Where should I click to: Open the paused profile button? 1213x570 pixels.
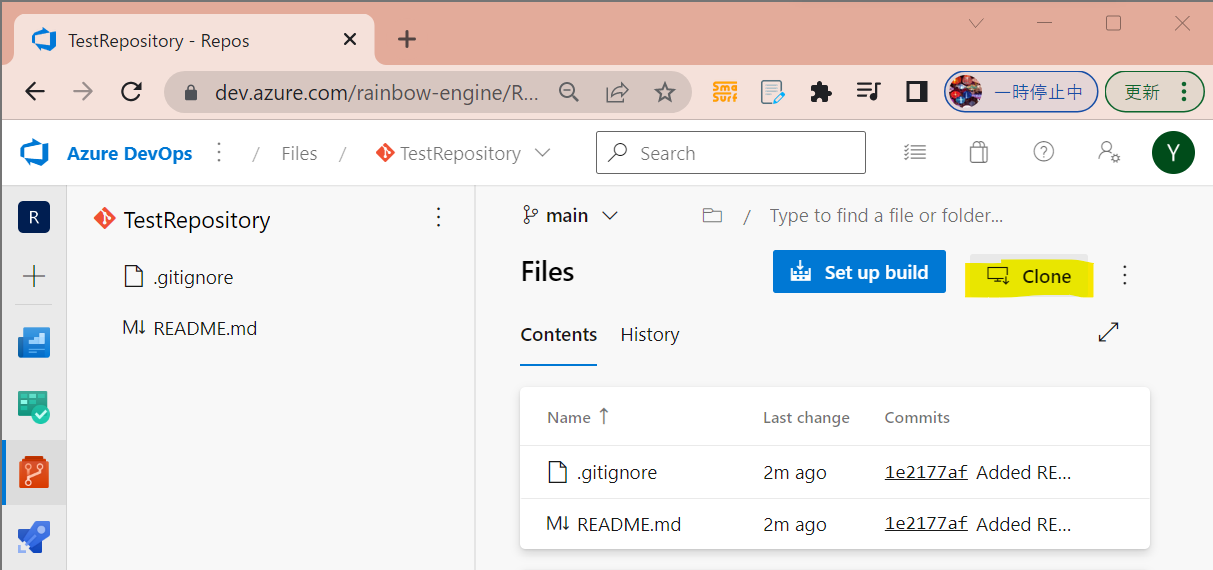[x=1021, y=92]
